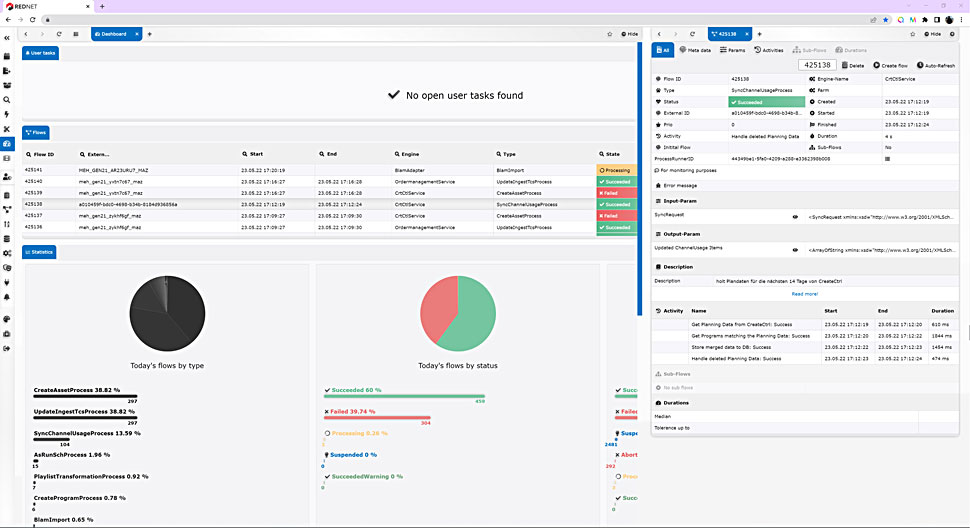The width and height of the screenshot is (970, 528).
Task: Add a new tab beside 425138
Action: pyautogui.click(x=760, y=34)
